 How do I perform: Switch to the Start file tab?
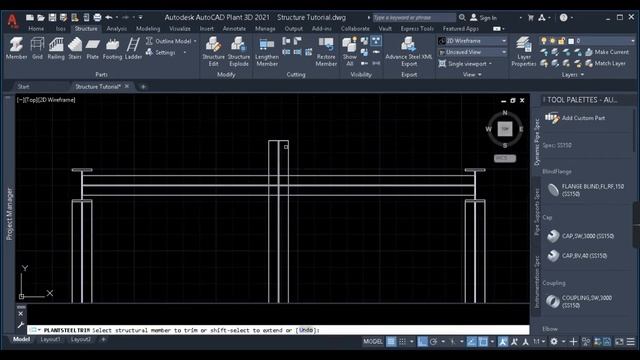coord(23,87)
